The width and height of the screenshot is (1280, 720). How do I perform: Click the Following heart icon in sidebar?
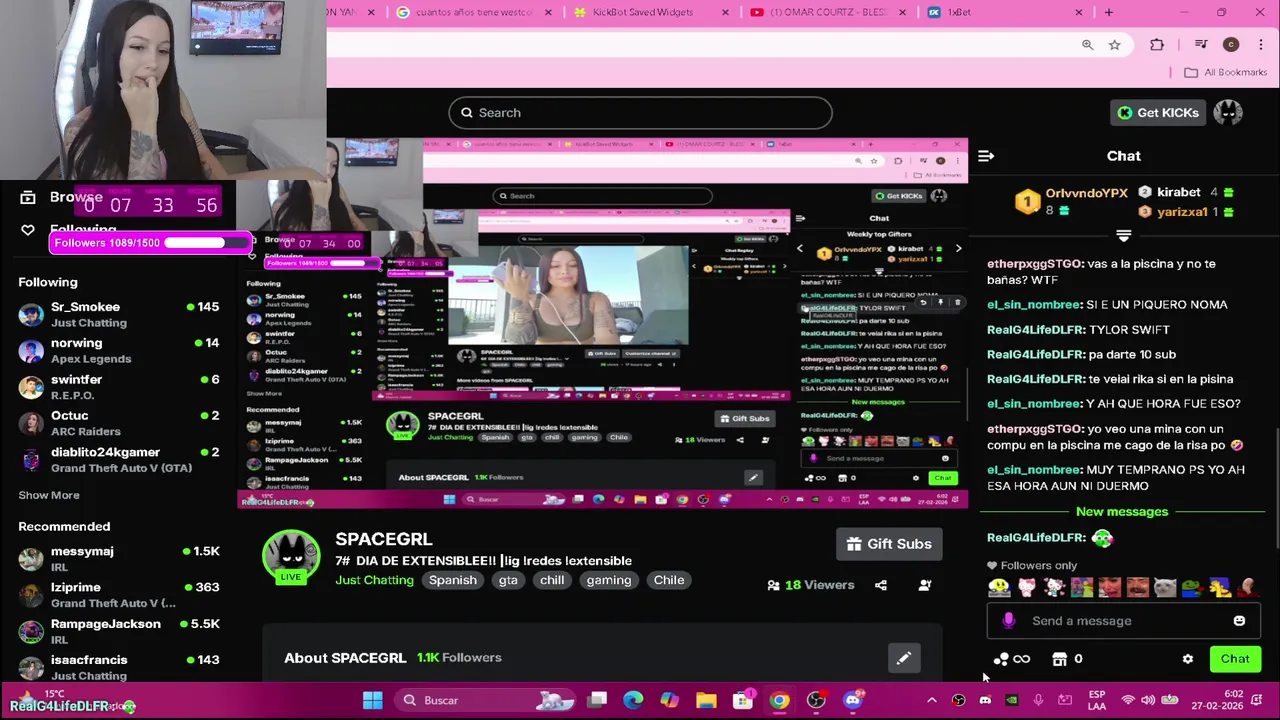coord(28,230)
